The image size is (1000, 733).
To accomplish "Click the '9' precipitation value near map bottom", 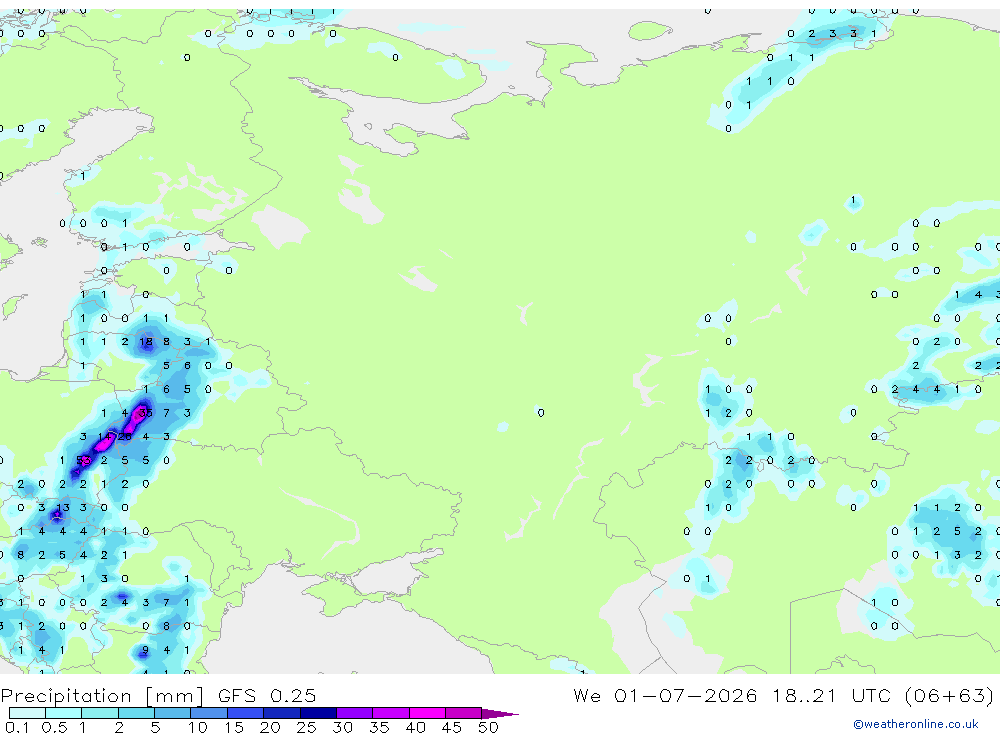I will point(145,650).
